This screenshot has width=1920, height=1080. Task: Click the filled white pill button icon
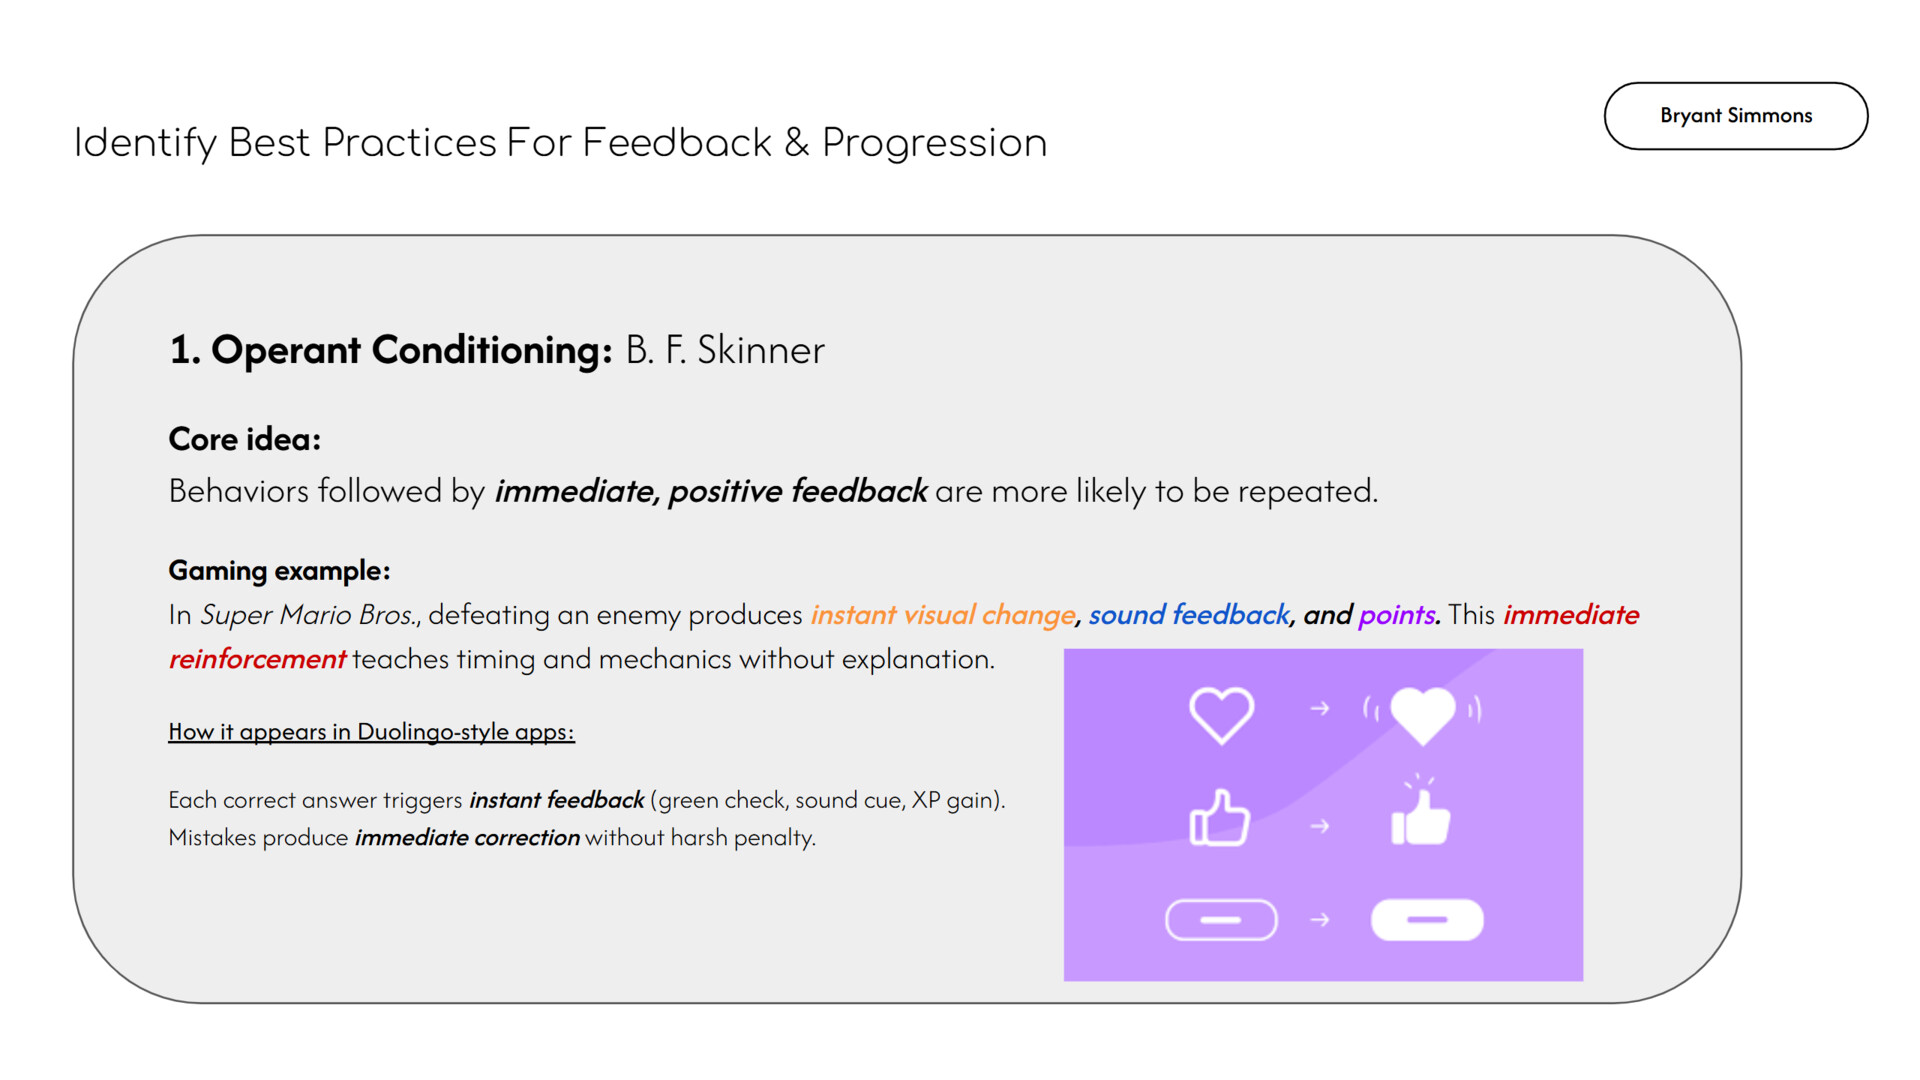1426,920
